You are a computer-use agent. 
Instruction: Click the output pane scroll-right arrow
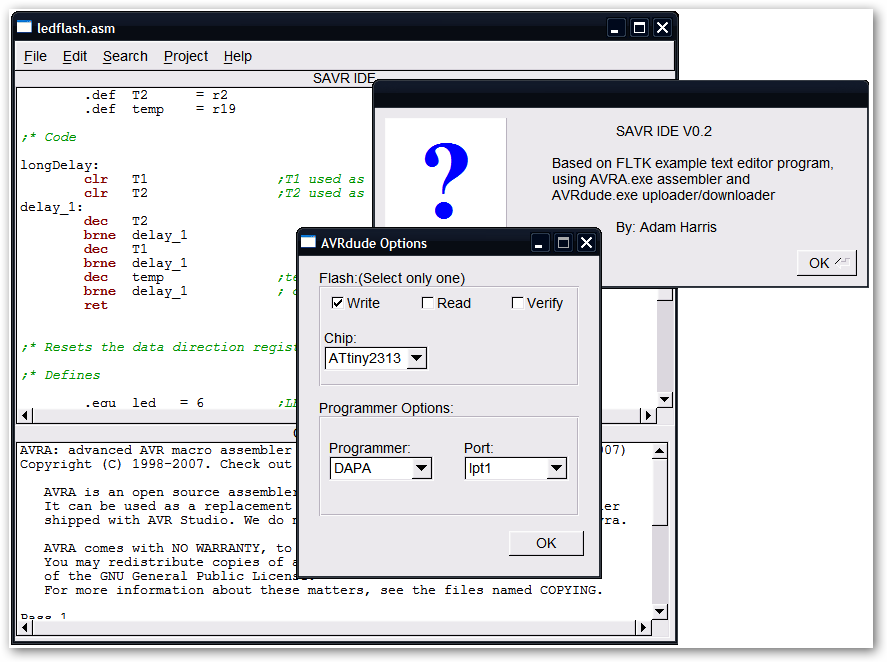click(x=643, y=627)
